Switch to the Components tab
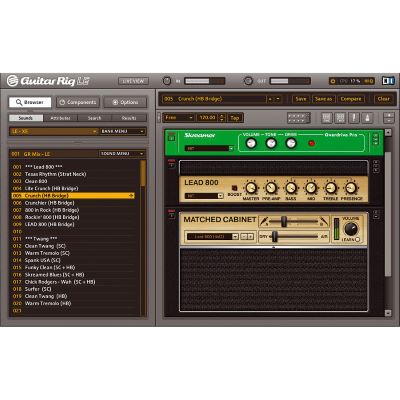The height and width of the screenshot is (400, 400). pos(78,102)
